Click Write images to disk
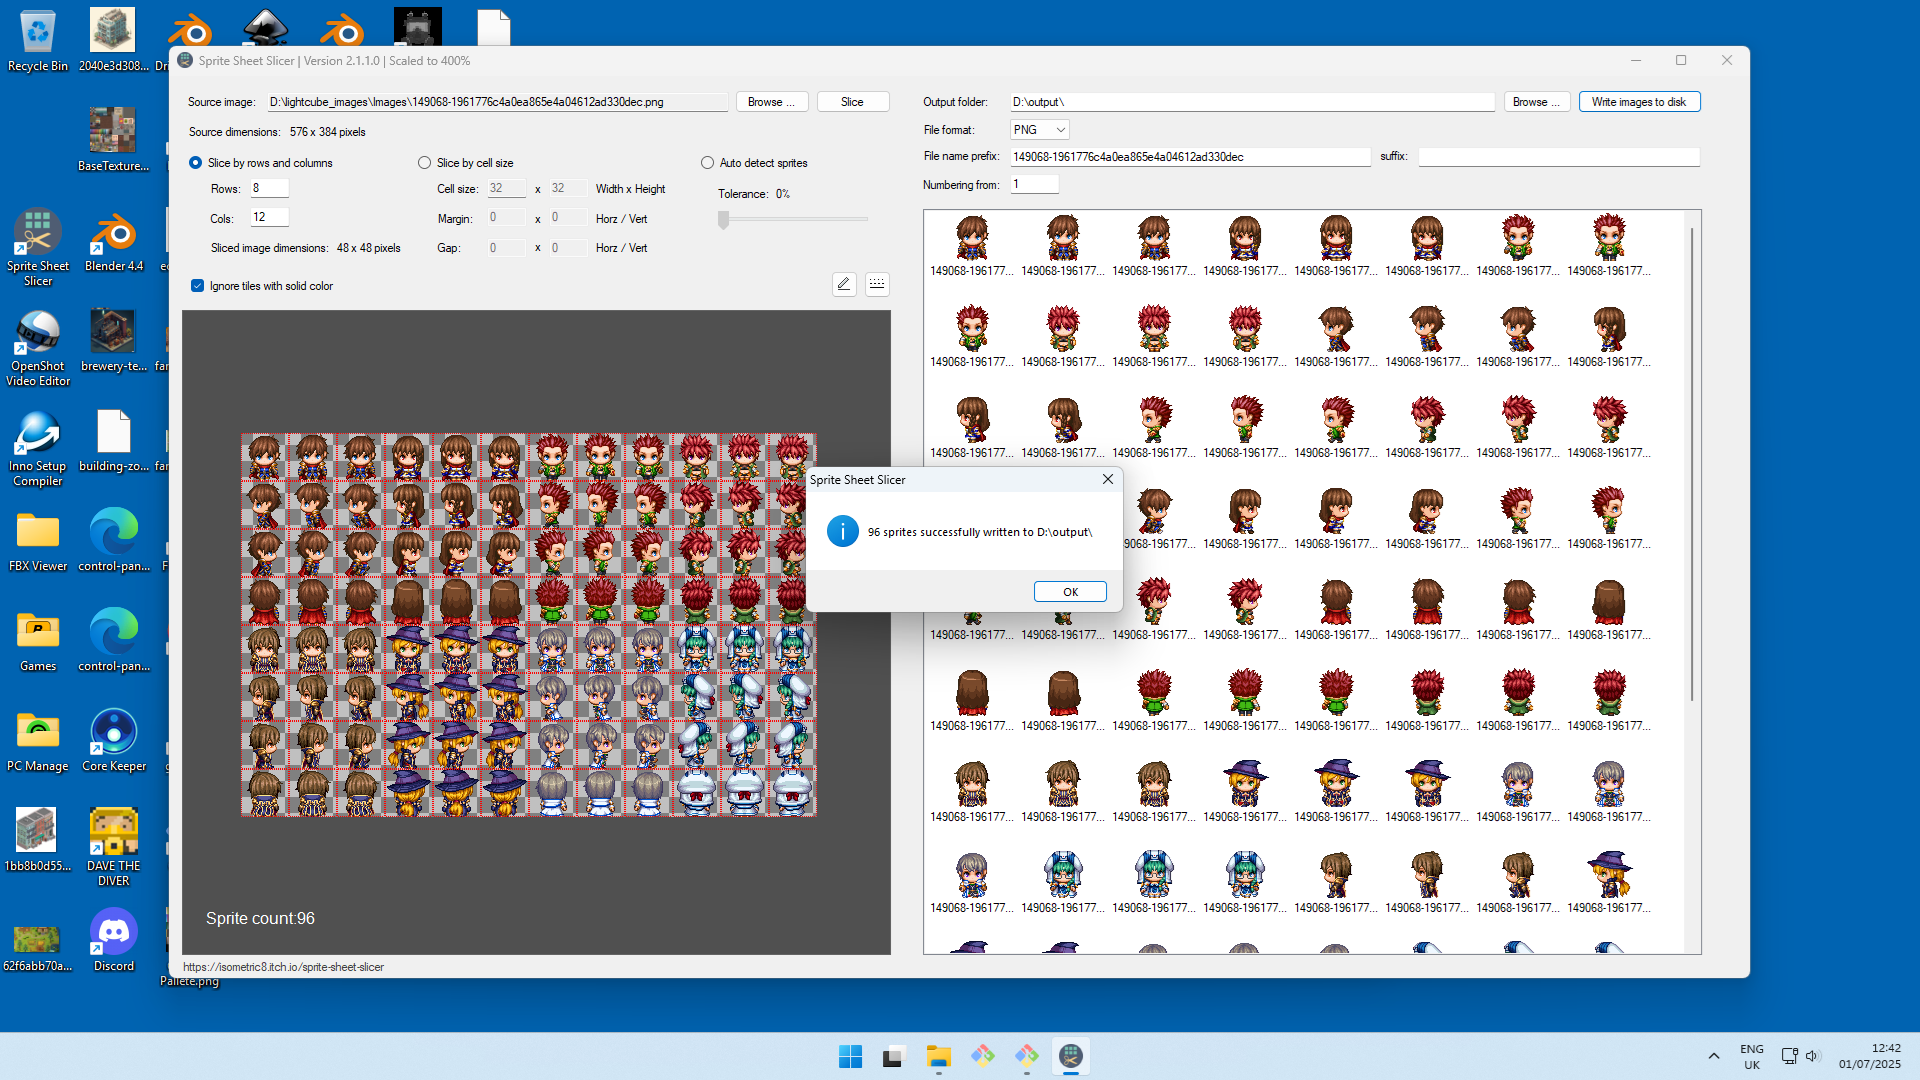Screen dimensions: 1920x1080 [x=1639, y=102]
